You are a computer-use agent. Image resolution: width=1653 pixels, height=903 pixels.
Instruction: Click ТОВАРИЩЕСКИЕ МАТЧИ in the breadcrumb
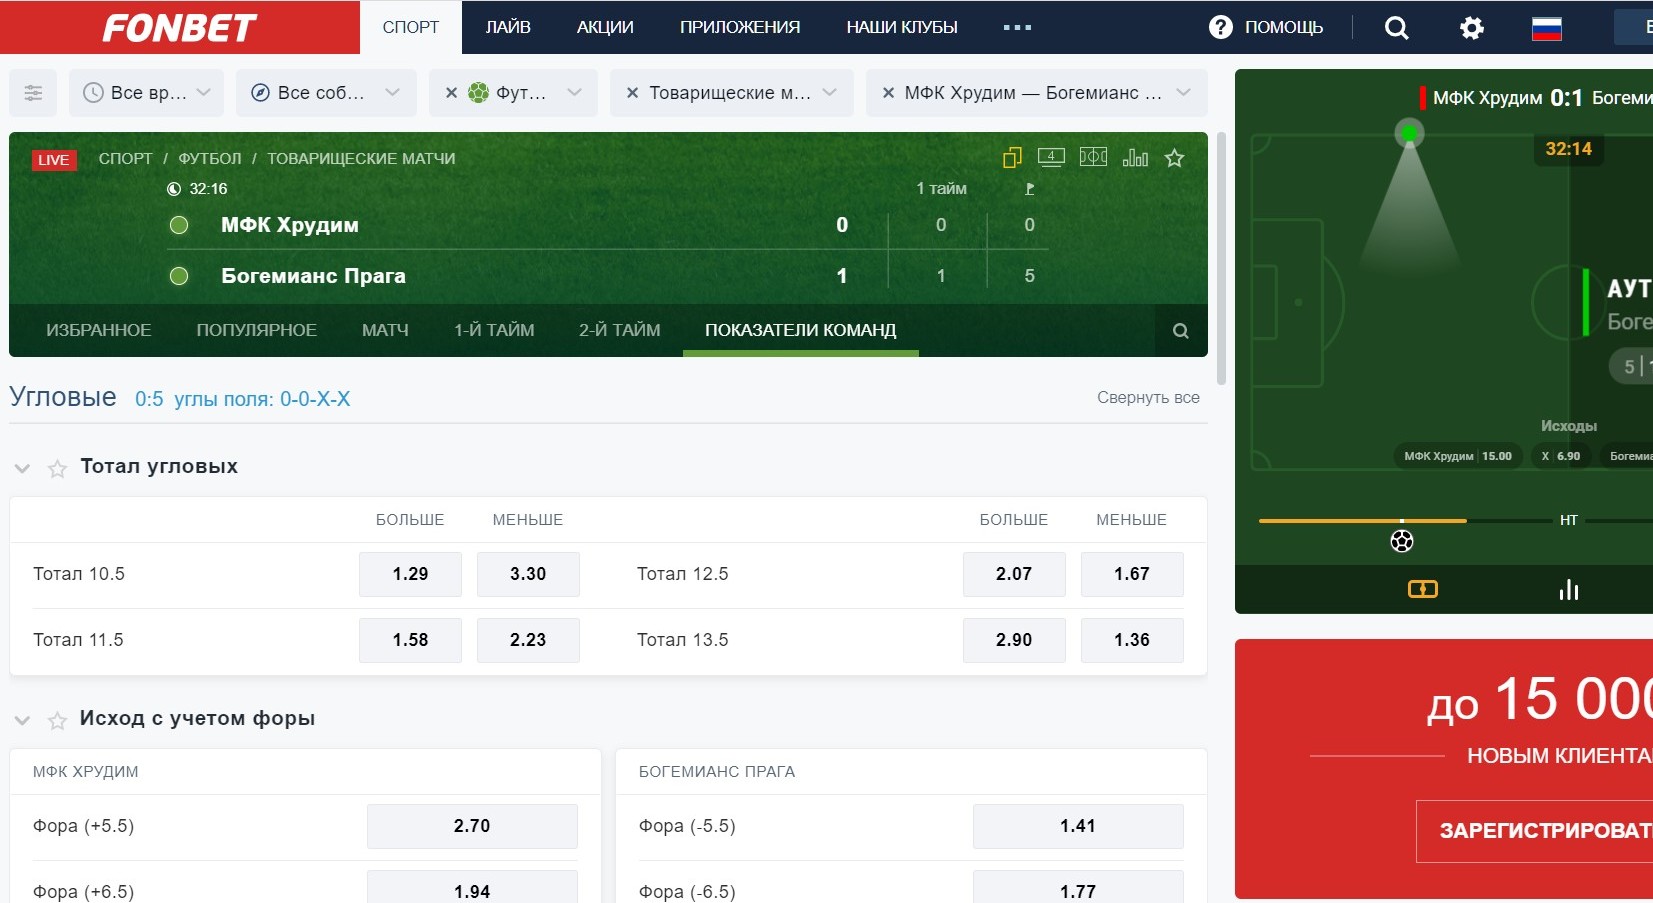coord(361,158)
